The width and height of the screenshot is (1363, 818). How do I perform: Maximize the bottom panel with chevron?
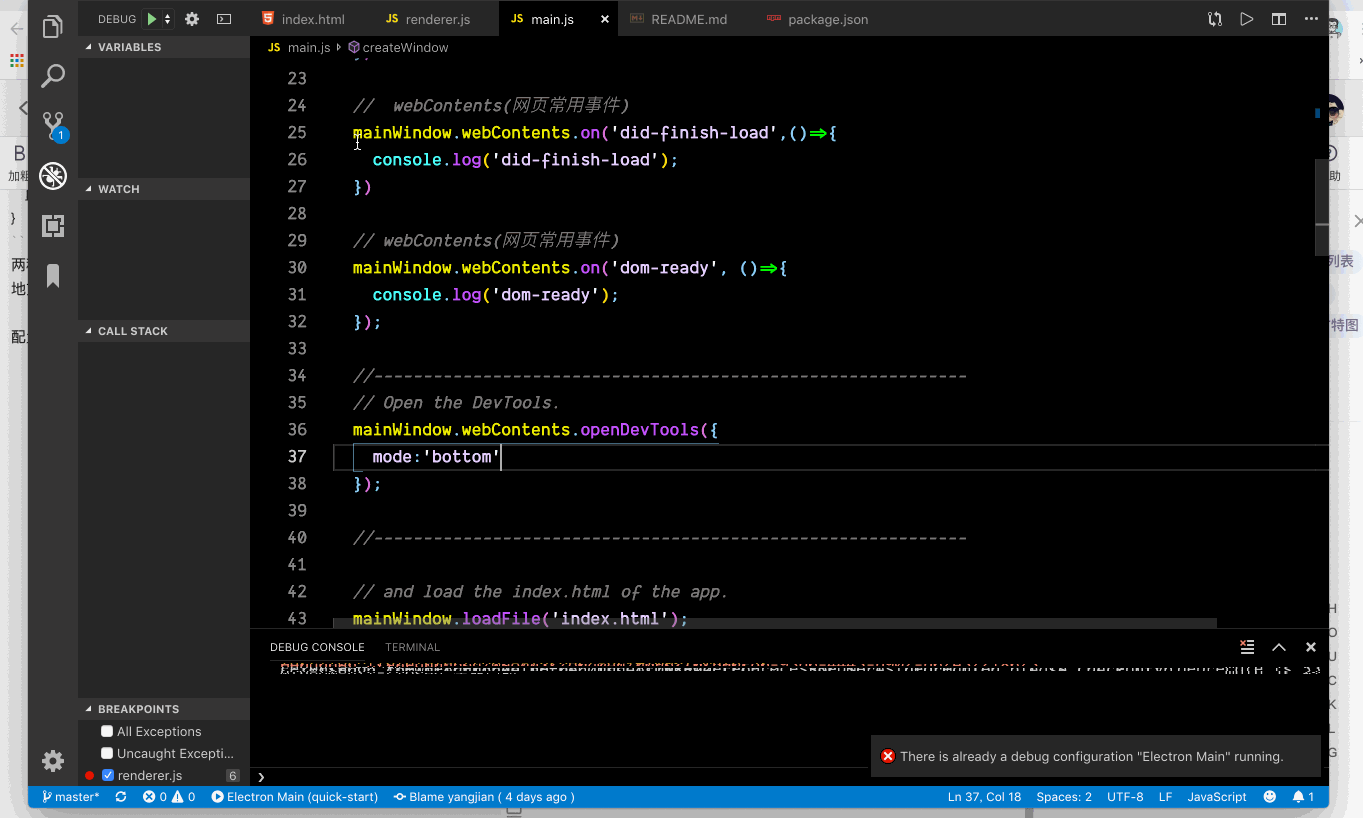pos(1279,647)
